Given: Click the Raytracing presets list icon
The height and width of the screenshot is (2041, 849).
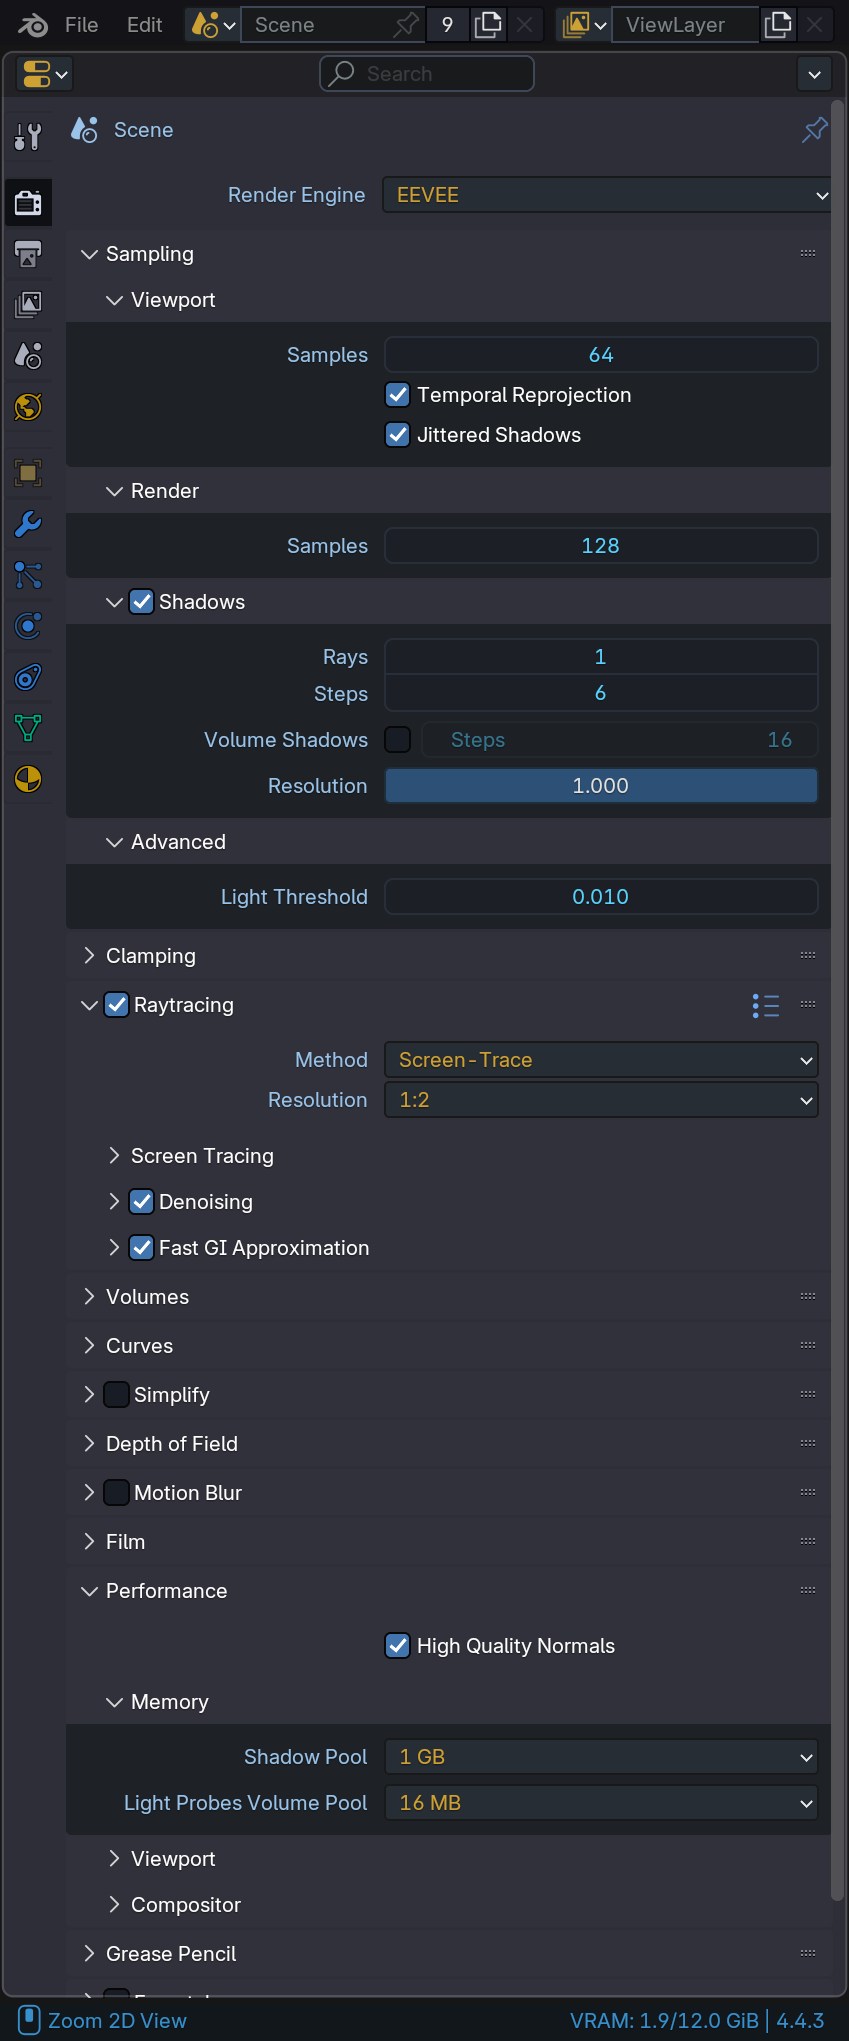Looking at the screenshot, I should point(765,1005).
